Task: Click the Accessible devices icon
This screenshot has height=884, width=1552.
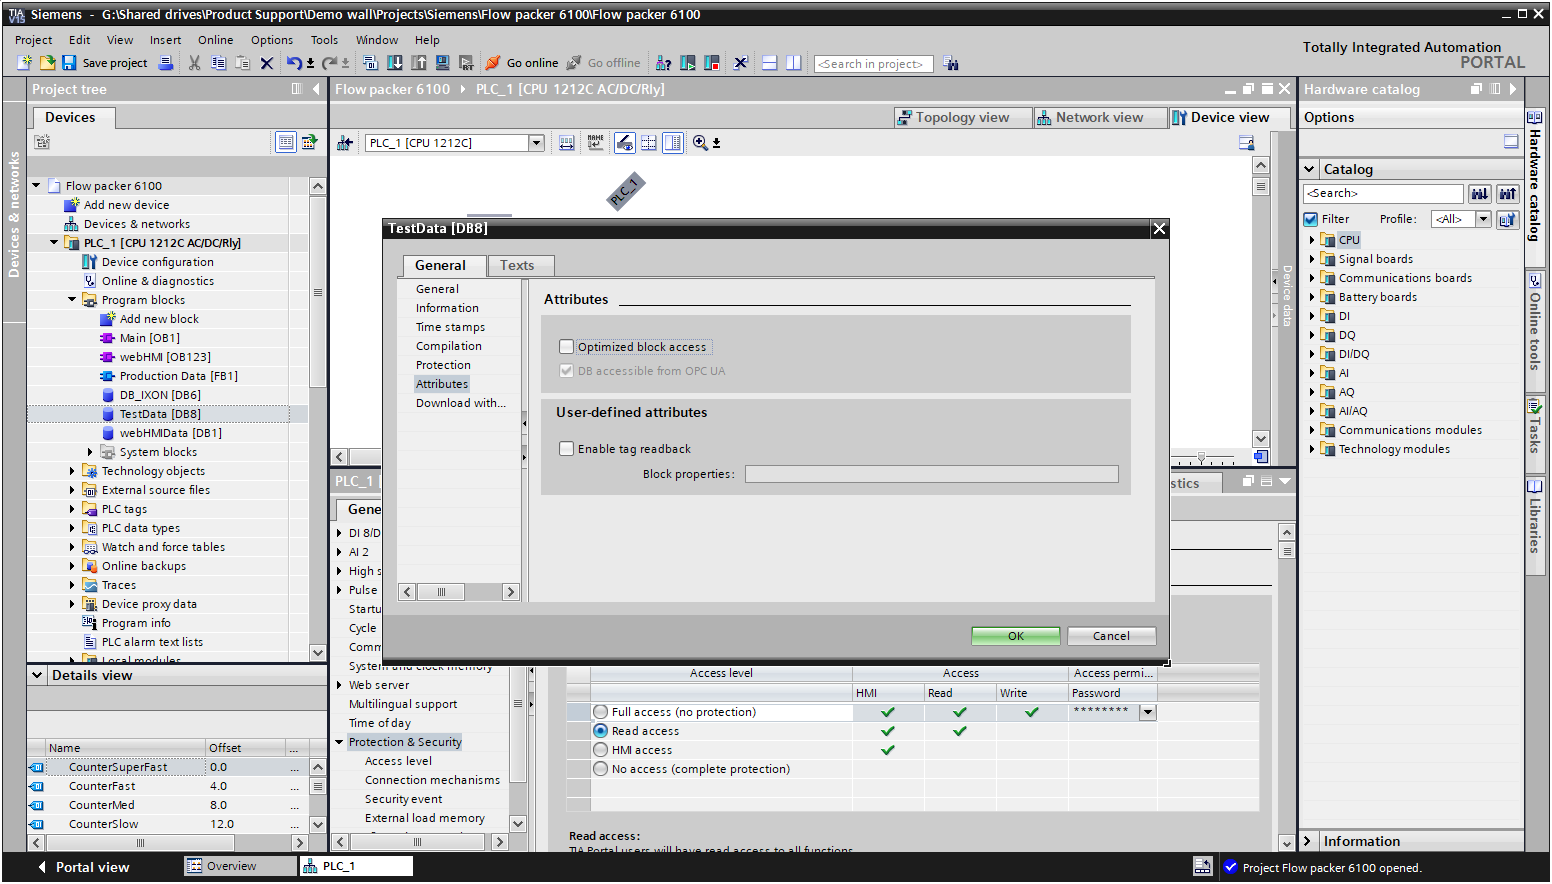Action: click(x=663, y=63)
